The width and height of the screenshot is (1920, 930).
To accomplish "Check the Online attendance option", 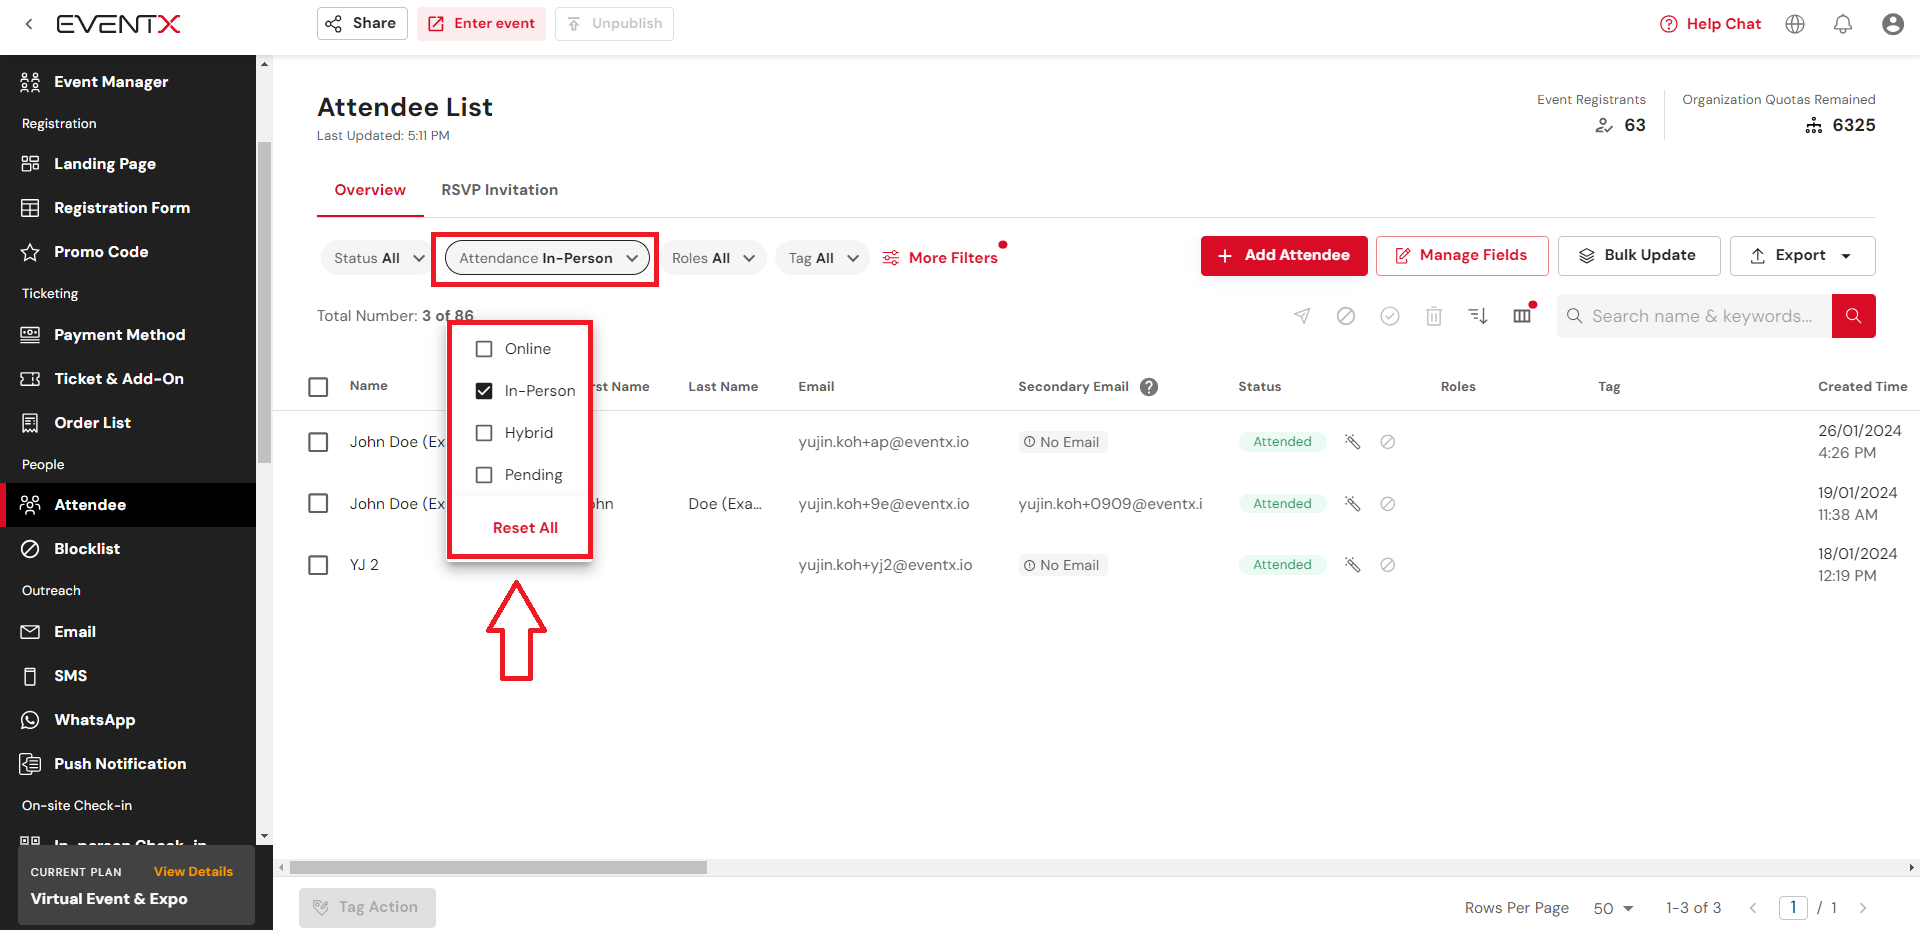I will point(484,349).
